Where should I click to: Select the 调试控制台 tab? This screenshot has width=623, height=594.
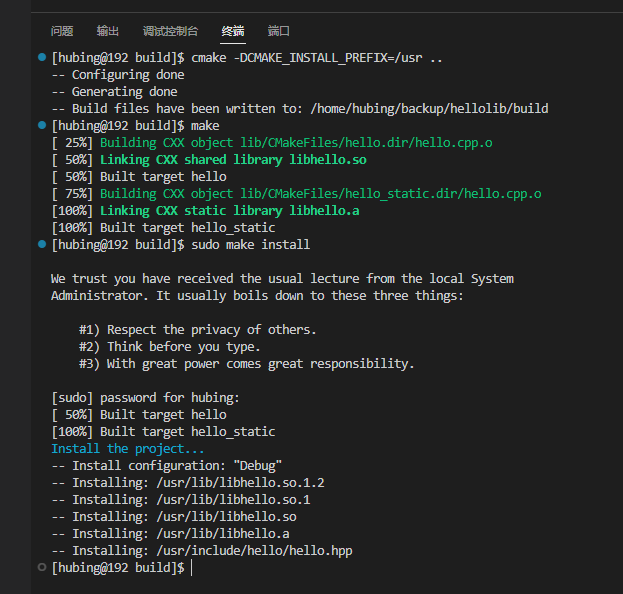pos(170,31)
